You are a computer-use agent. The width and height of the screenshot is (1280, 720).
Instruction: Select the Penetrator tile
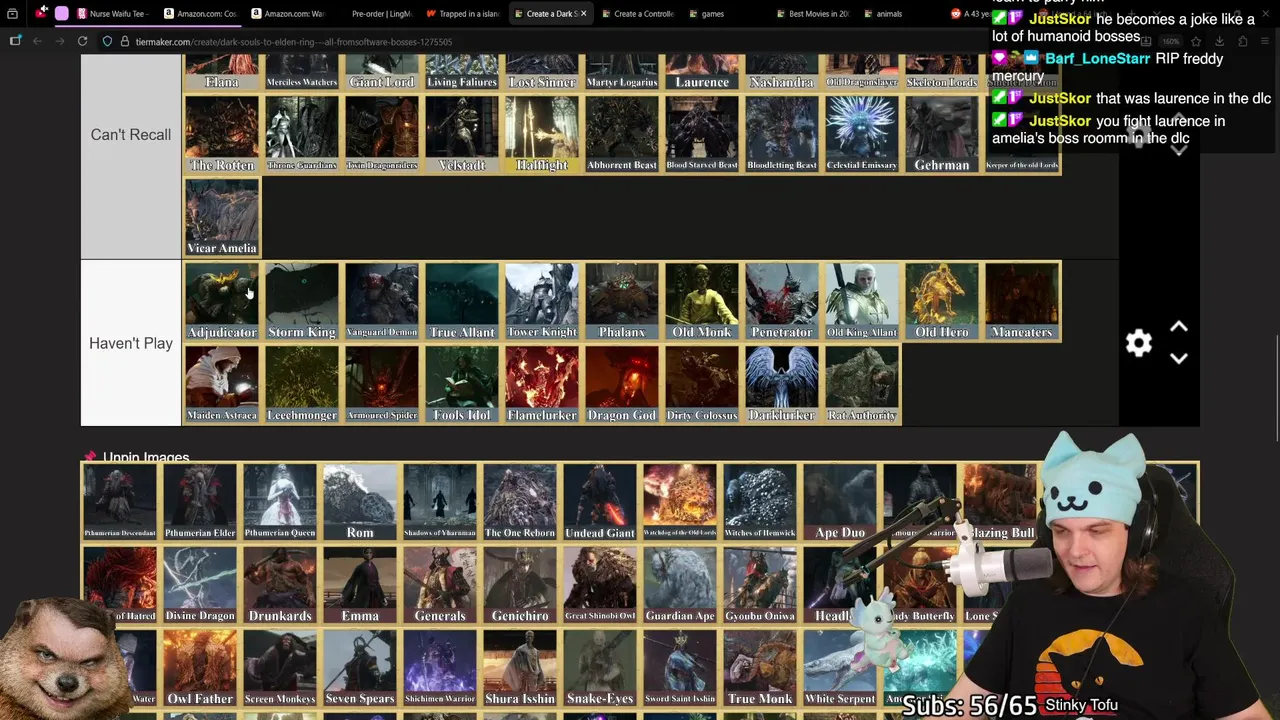tap(782, 301)
